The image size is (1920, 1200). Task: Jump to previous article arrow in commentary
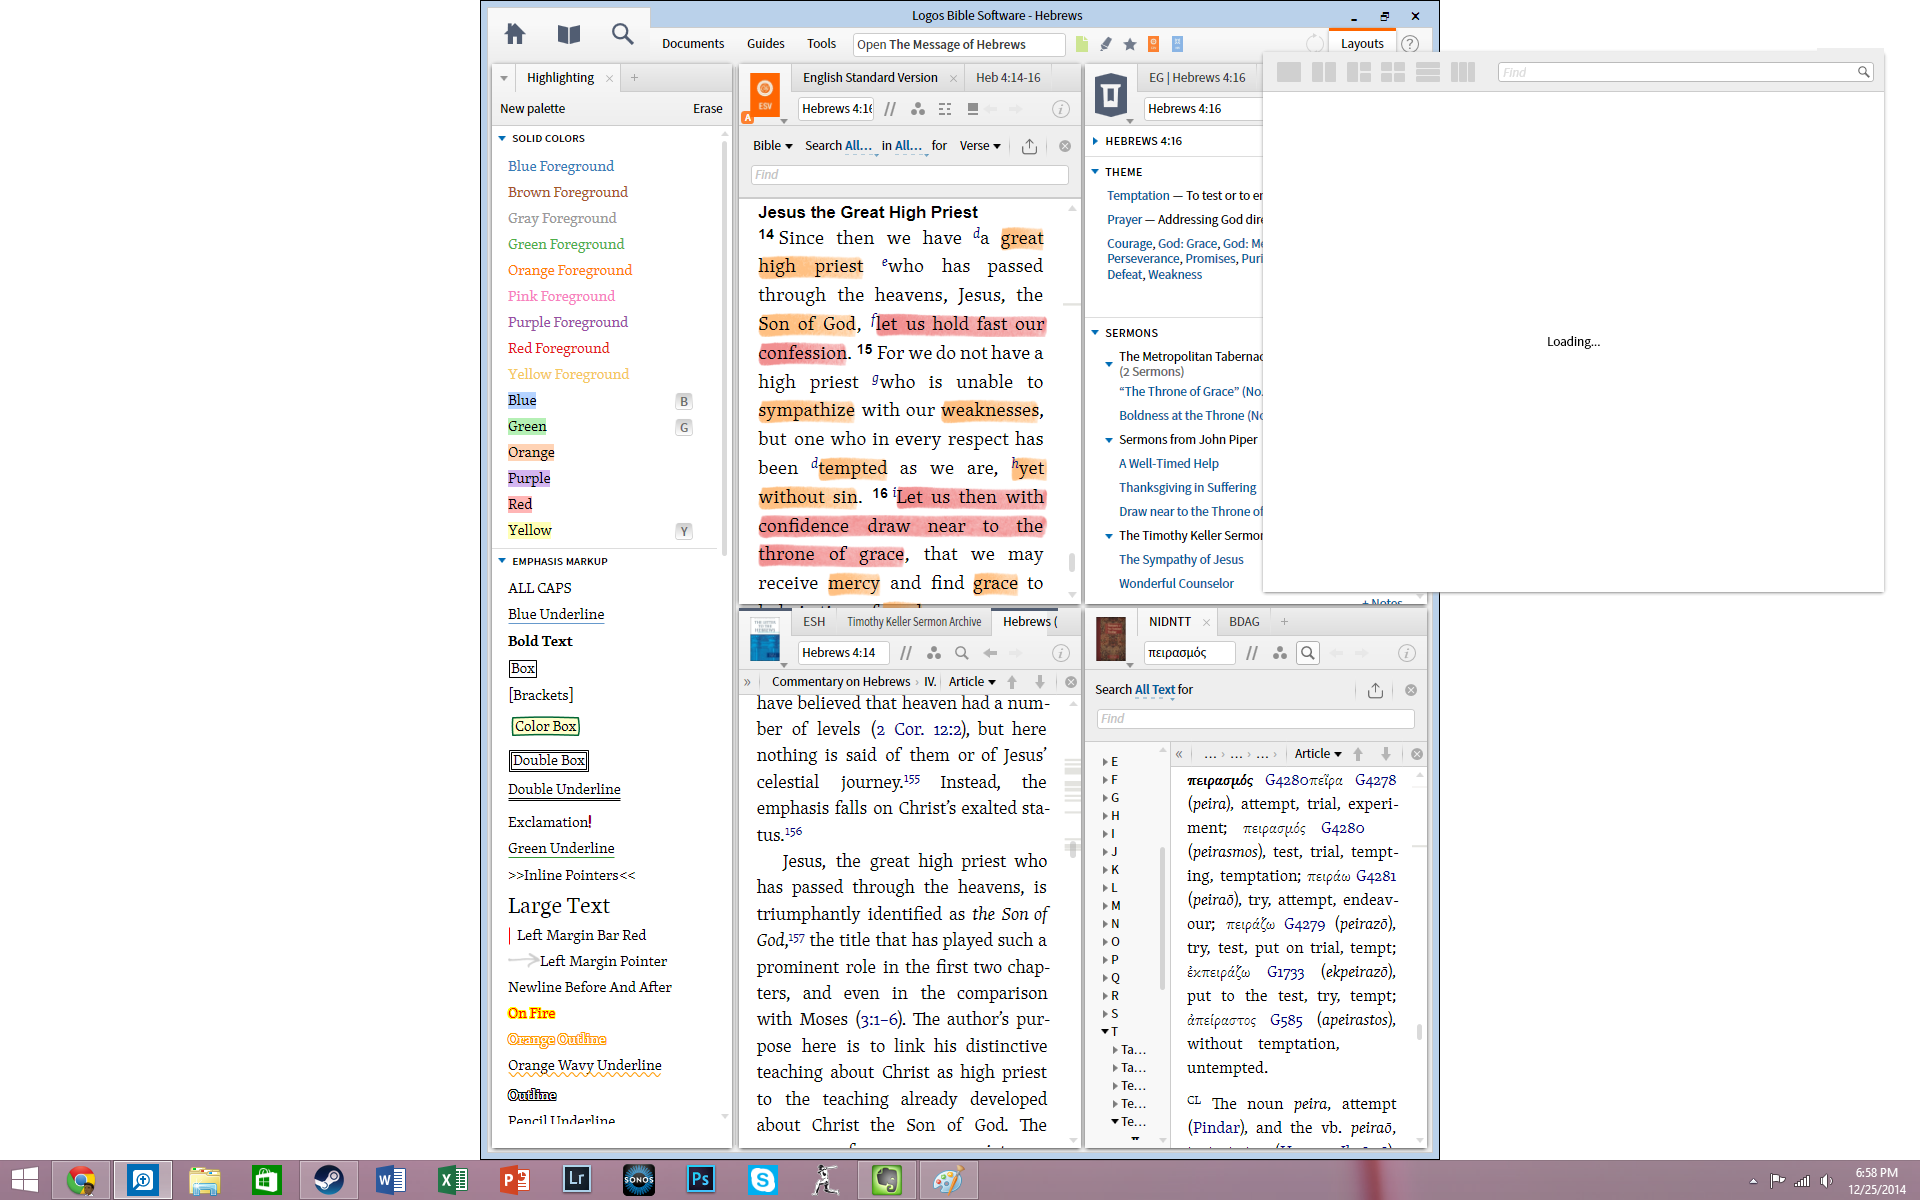pos(1012,682)
